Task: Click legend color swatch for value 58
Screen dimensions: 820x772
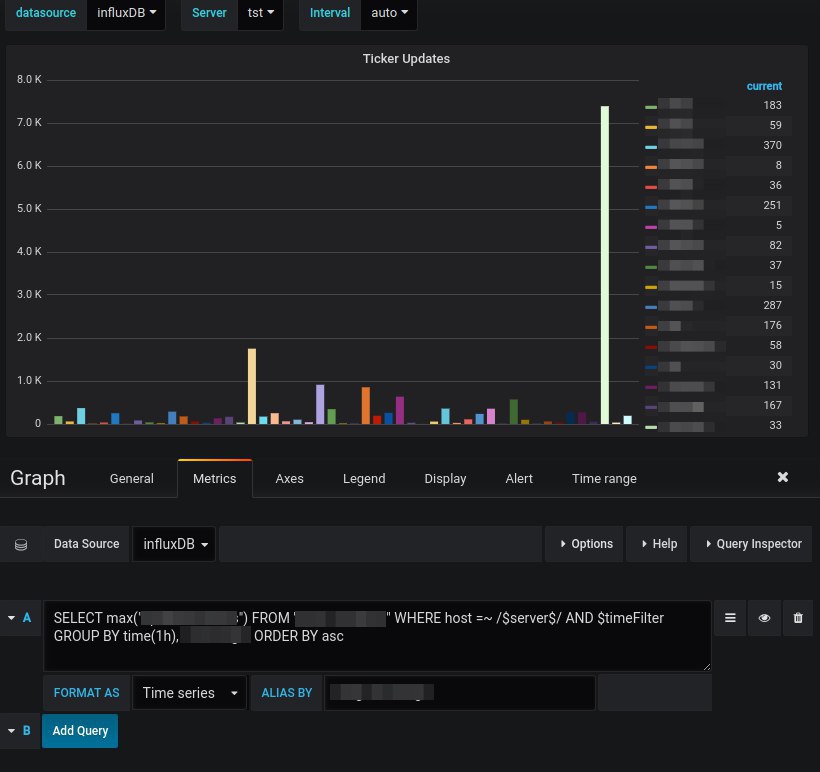Action: [x=651, y=347]
